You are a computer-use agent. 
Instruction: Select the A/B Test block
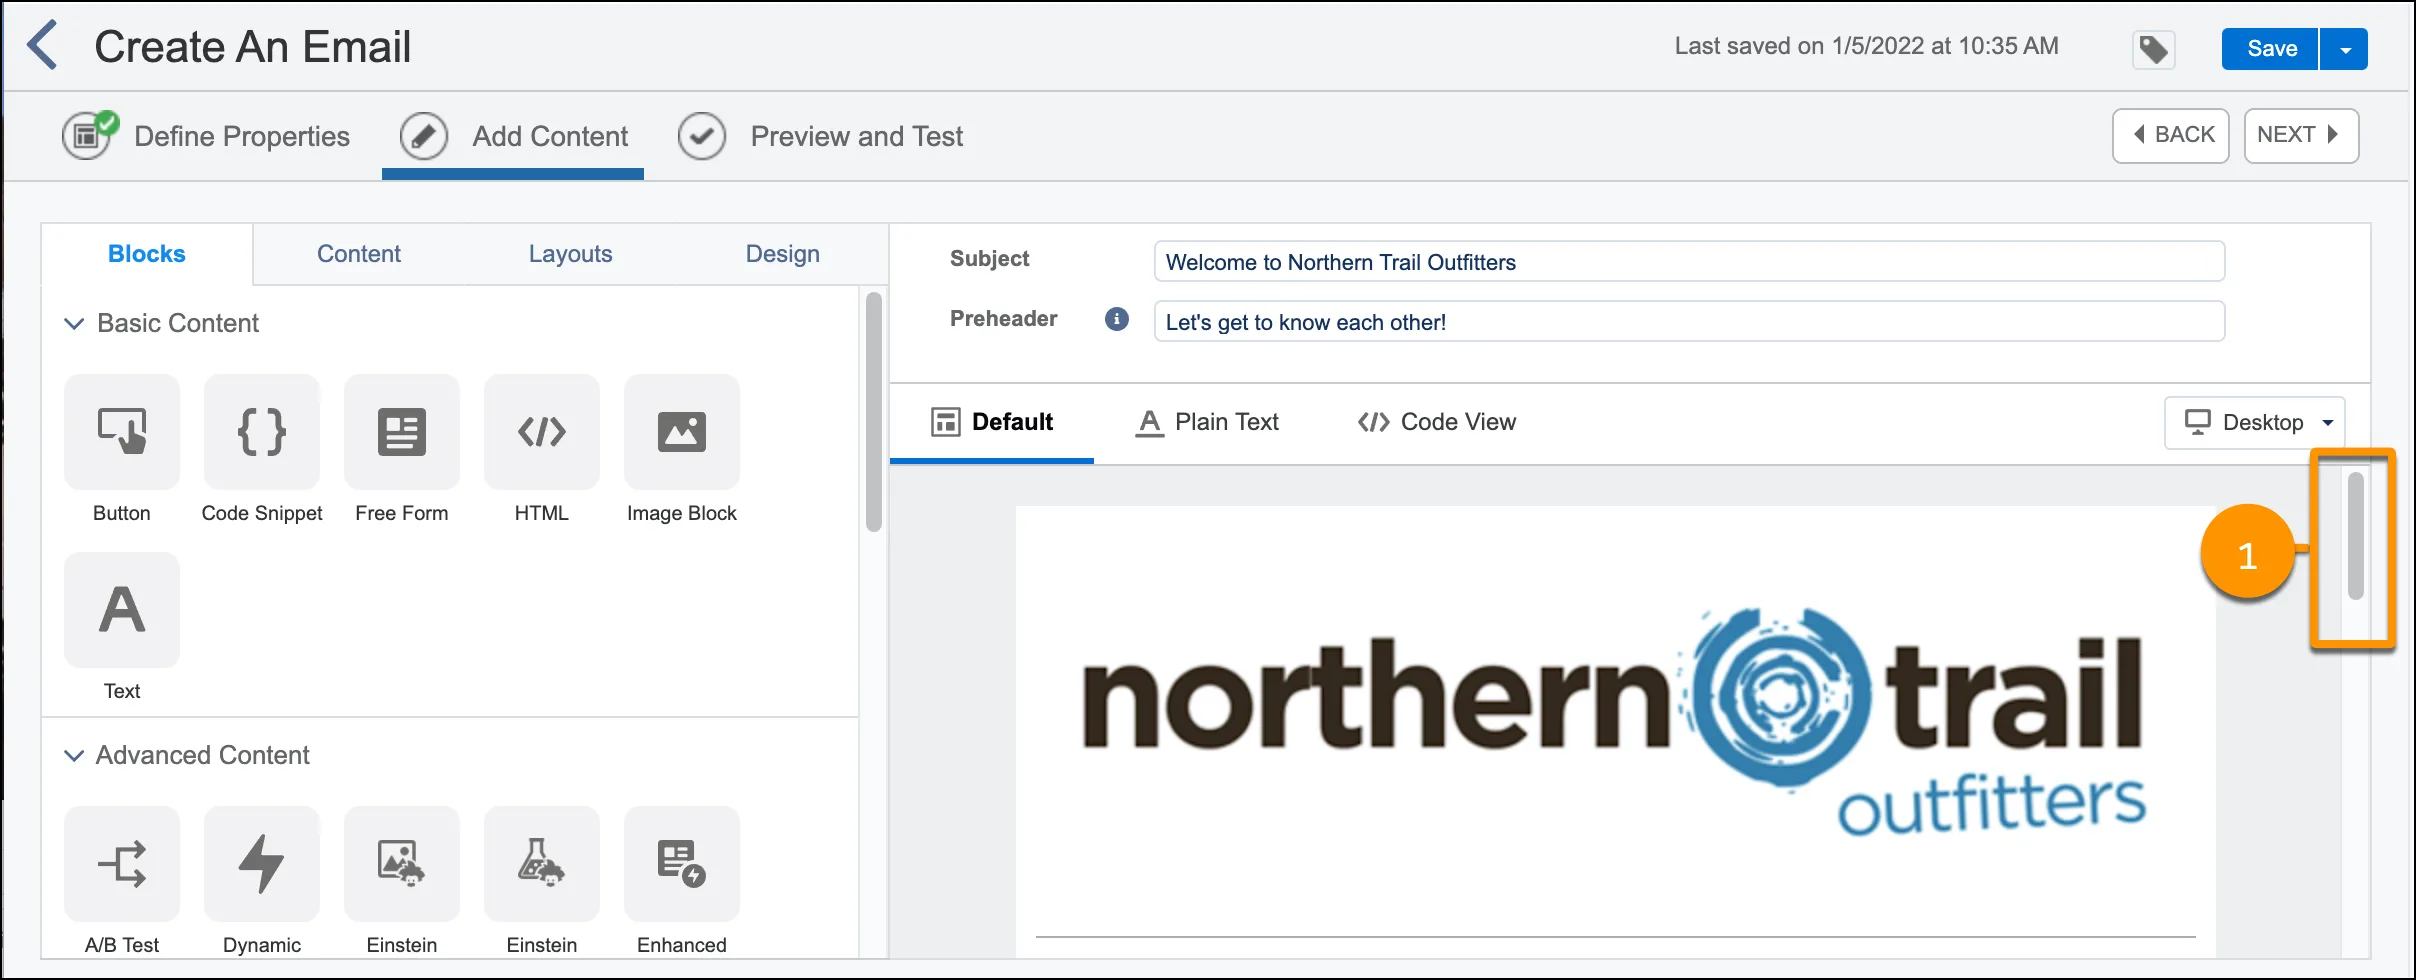(x=122, y=864)
